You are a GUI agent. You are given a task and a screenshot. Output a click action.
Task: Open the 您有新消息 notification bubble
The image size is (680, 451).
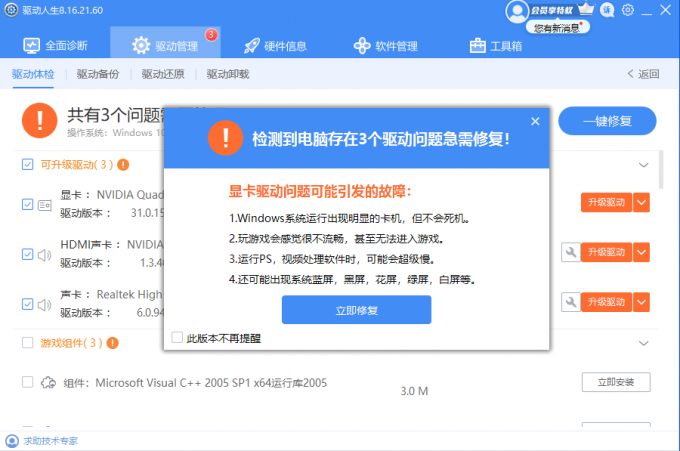pos(558,28)
